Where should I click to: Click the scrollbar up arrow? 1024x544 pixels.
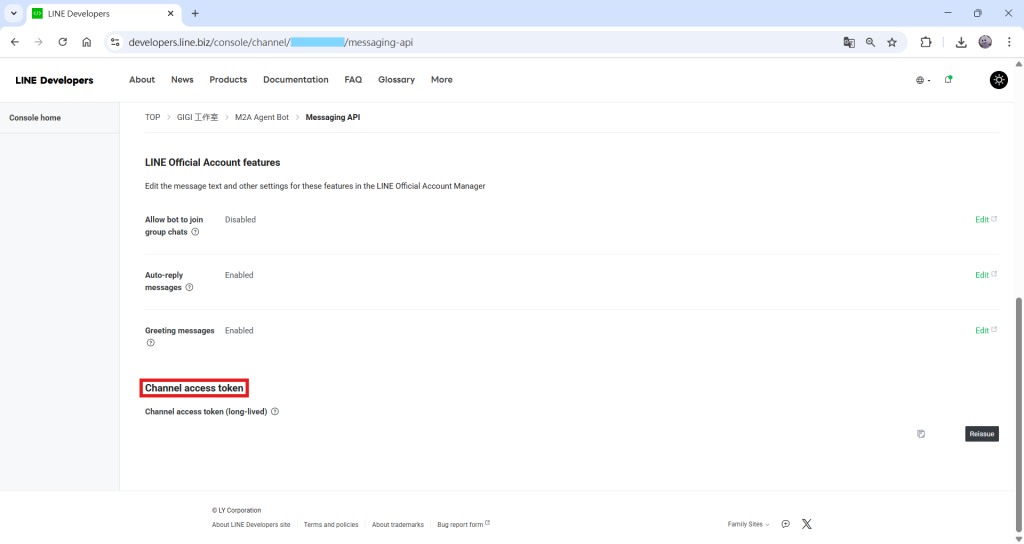1018,64
